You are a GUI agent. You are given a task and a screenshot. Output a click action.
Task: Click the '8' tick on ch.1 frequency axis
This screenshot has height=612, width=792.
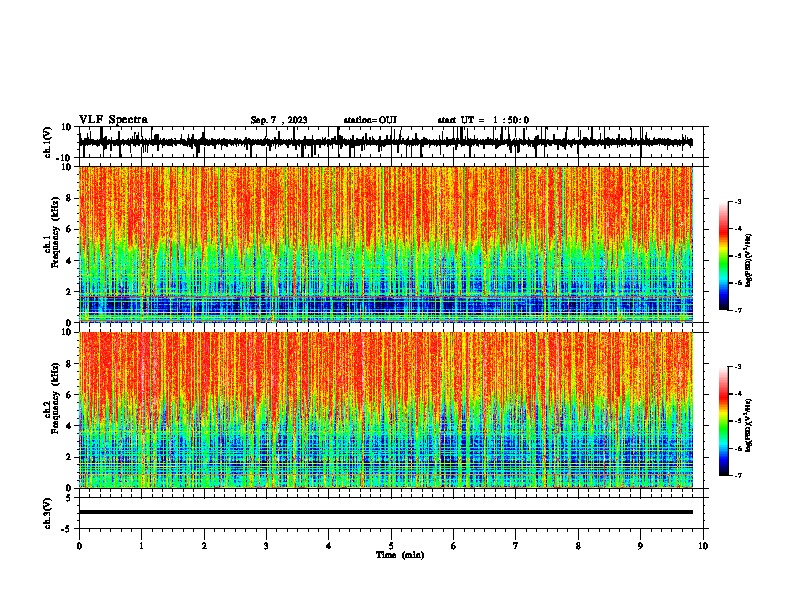pyautogui.click(x=69, y=198)
